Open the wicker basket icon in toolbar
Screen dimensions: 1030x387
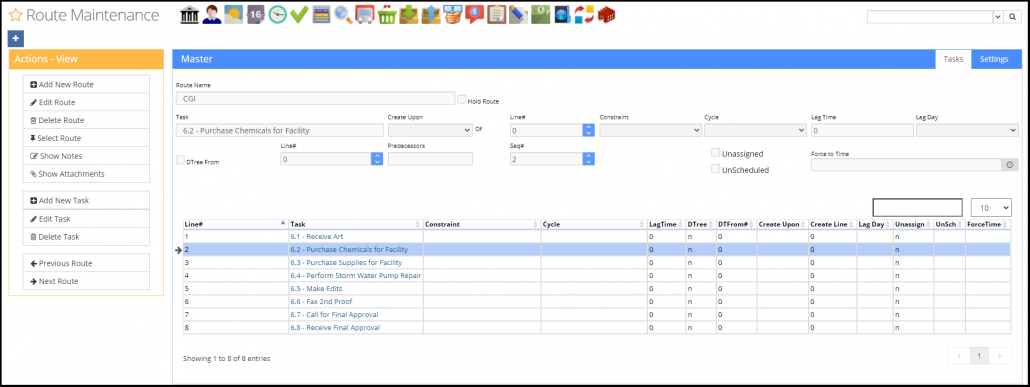click(x=453, y=14)
